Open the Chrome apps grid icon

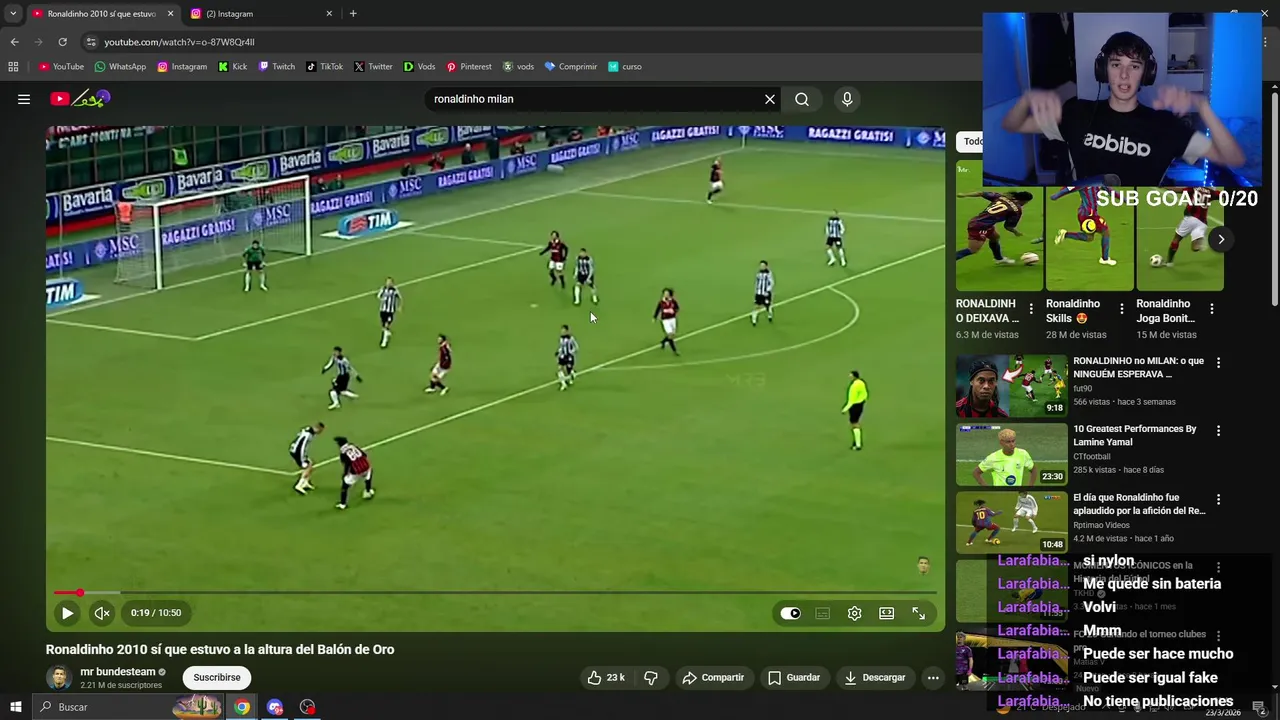[x=13, y=67]
